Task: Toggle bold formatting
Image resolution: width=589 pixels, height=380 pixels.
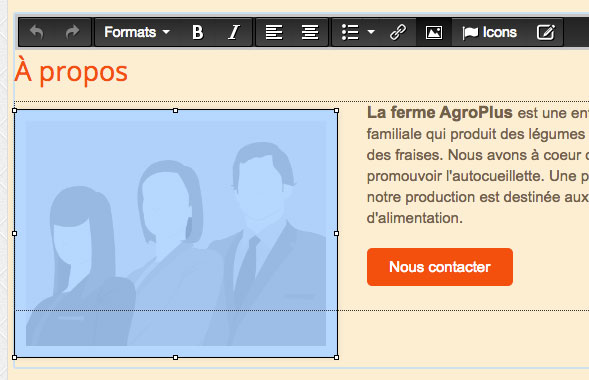Action: point(198,32)
